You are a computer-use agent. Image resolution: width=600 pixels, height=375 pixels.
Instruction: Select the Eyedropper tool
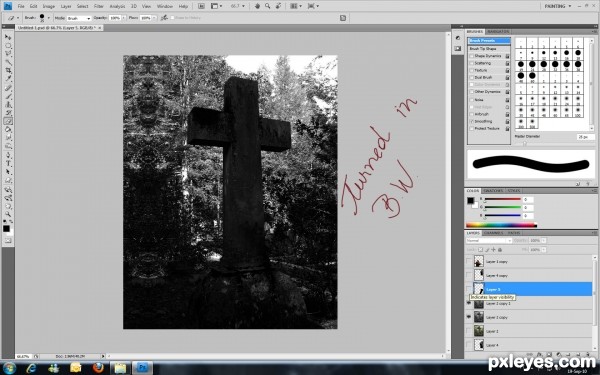tap(8, 79)
